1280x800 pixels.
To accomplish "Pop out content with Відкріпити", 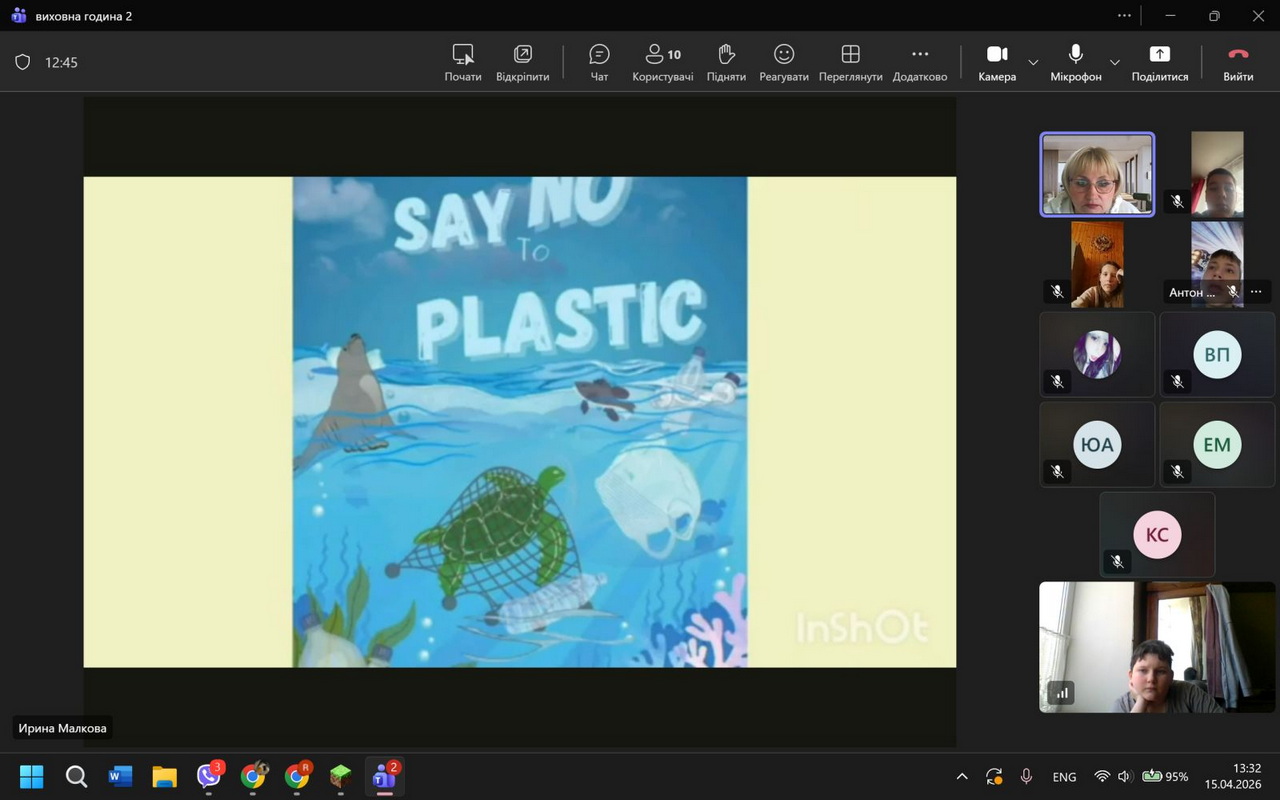I will (522, 62).
